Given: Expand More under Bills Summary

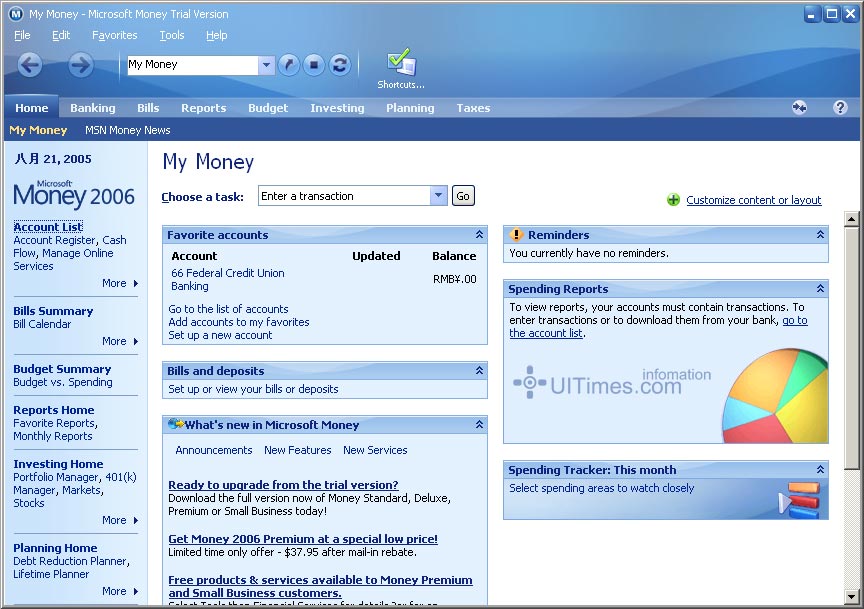Looking at the screenshot, I should [x=120, y=341].
